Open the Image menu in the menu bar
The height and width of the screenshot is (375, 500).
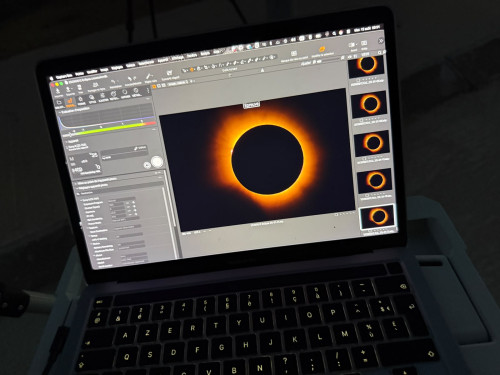coord(104,69)
